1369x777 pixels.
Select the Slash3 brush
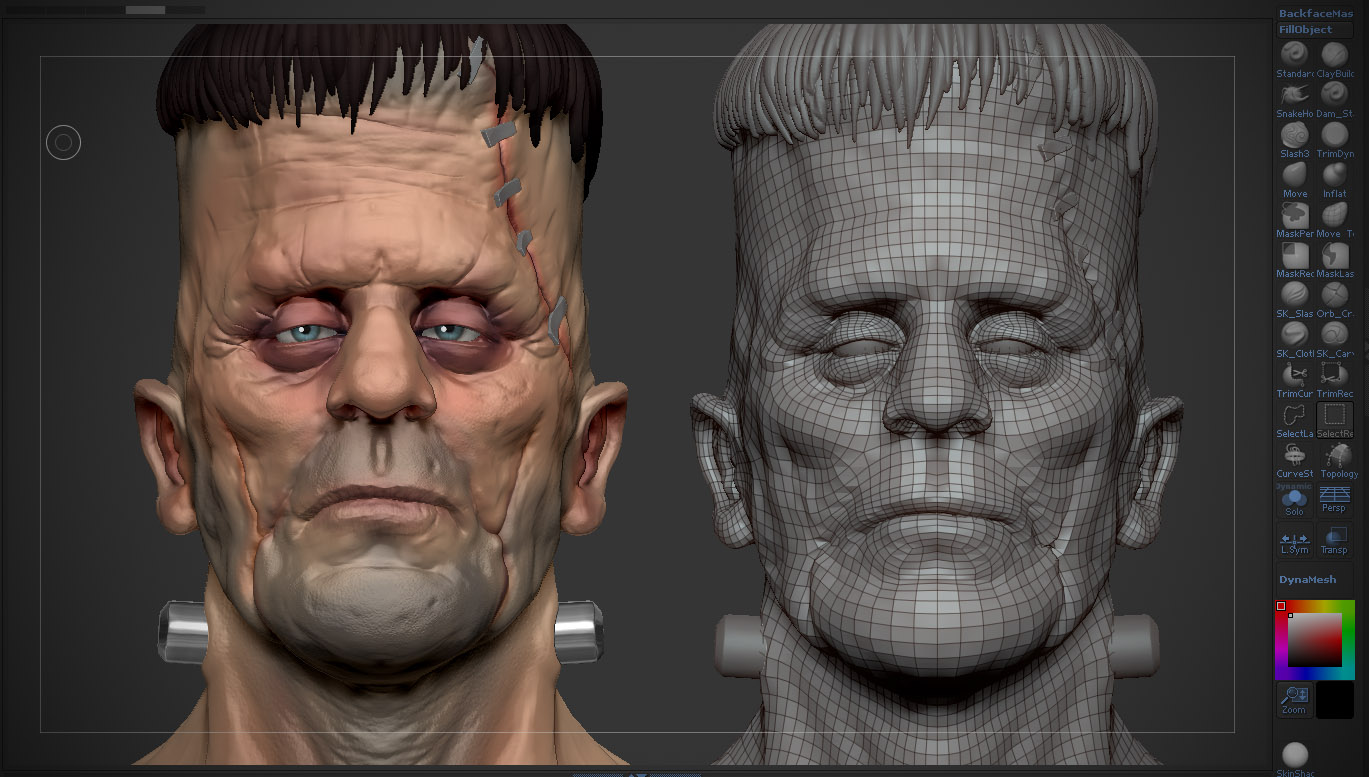tap(1295, 140)
